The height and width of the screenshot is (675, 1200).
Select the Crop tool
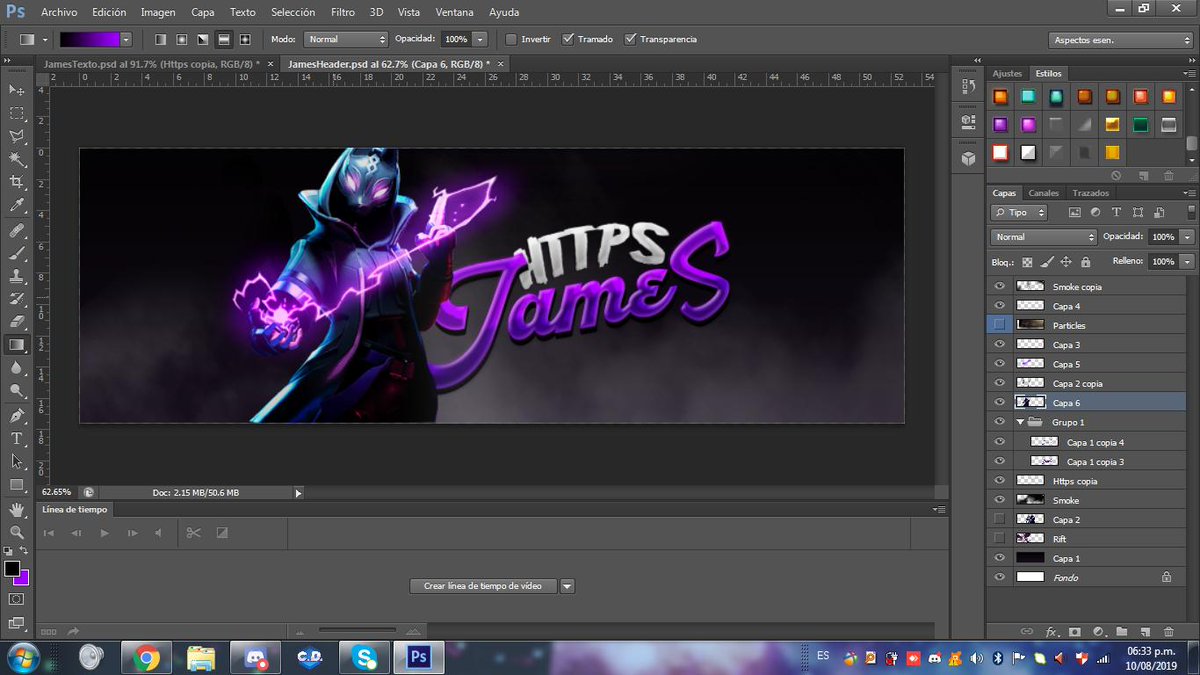pos(16,182)
